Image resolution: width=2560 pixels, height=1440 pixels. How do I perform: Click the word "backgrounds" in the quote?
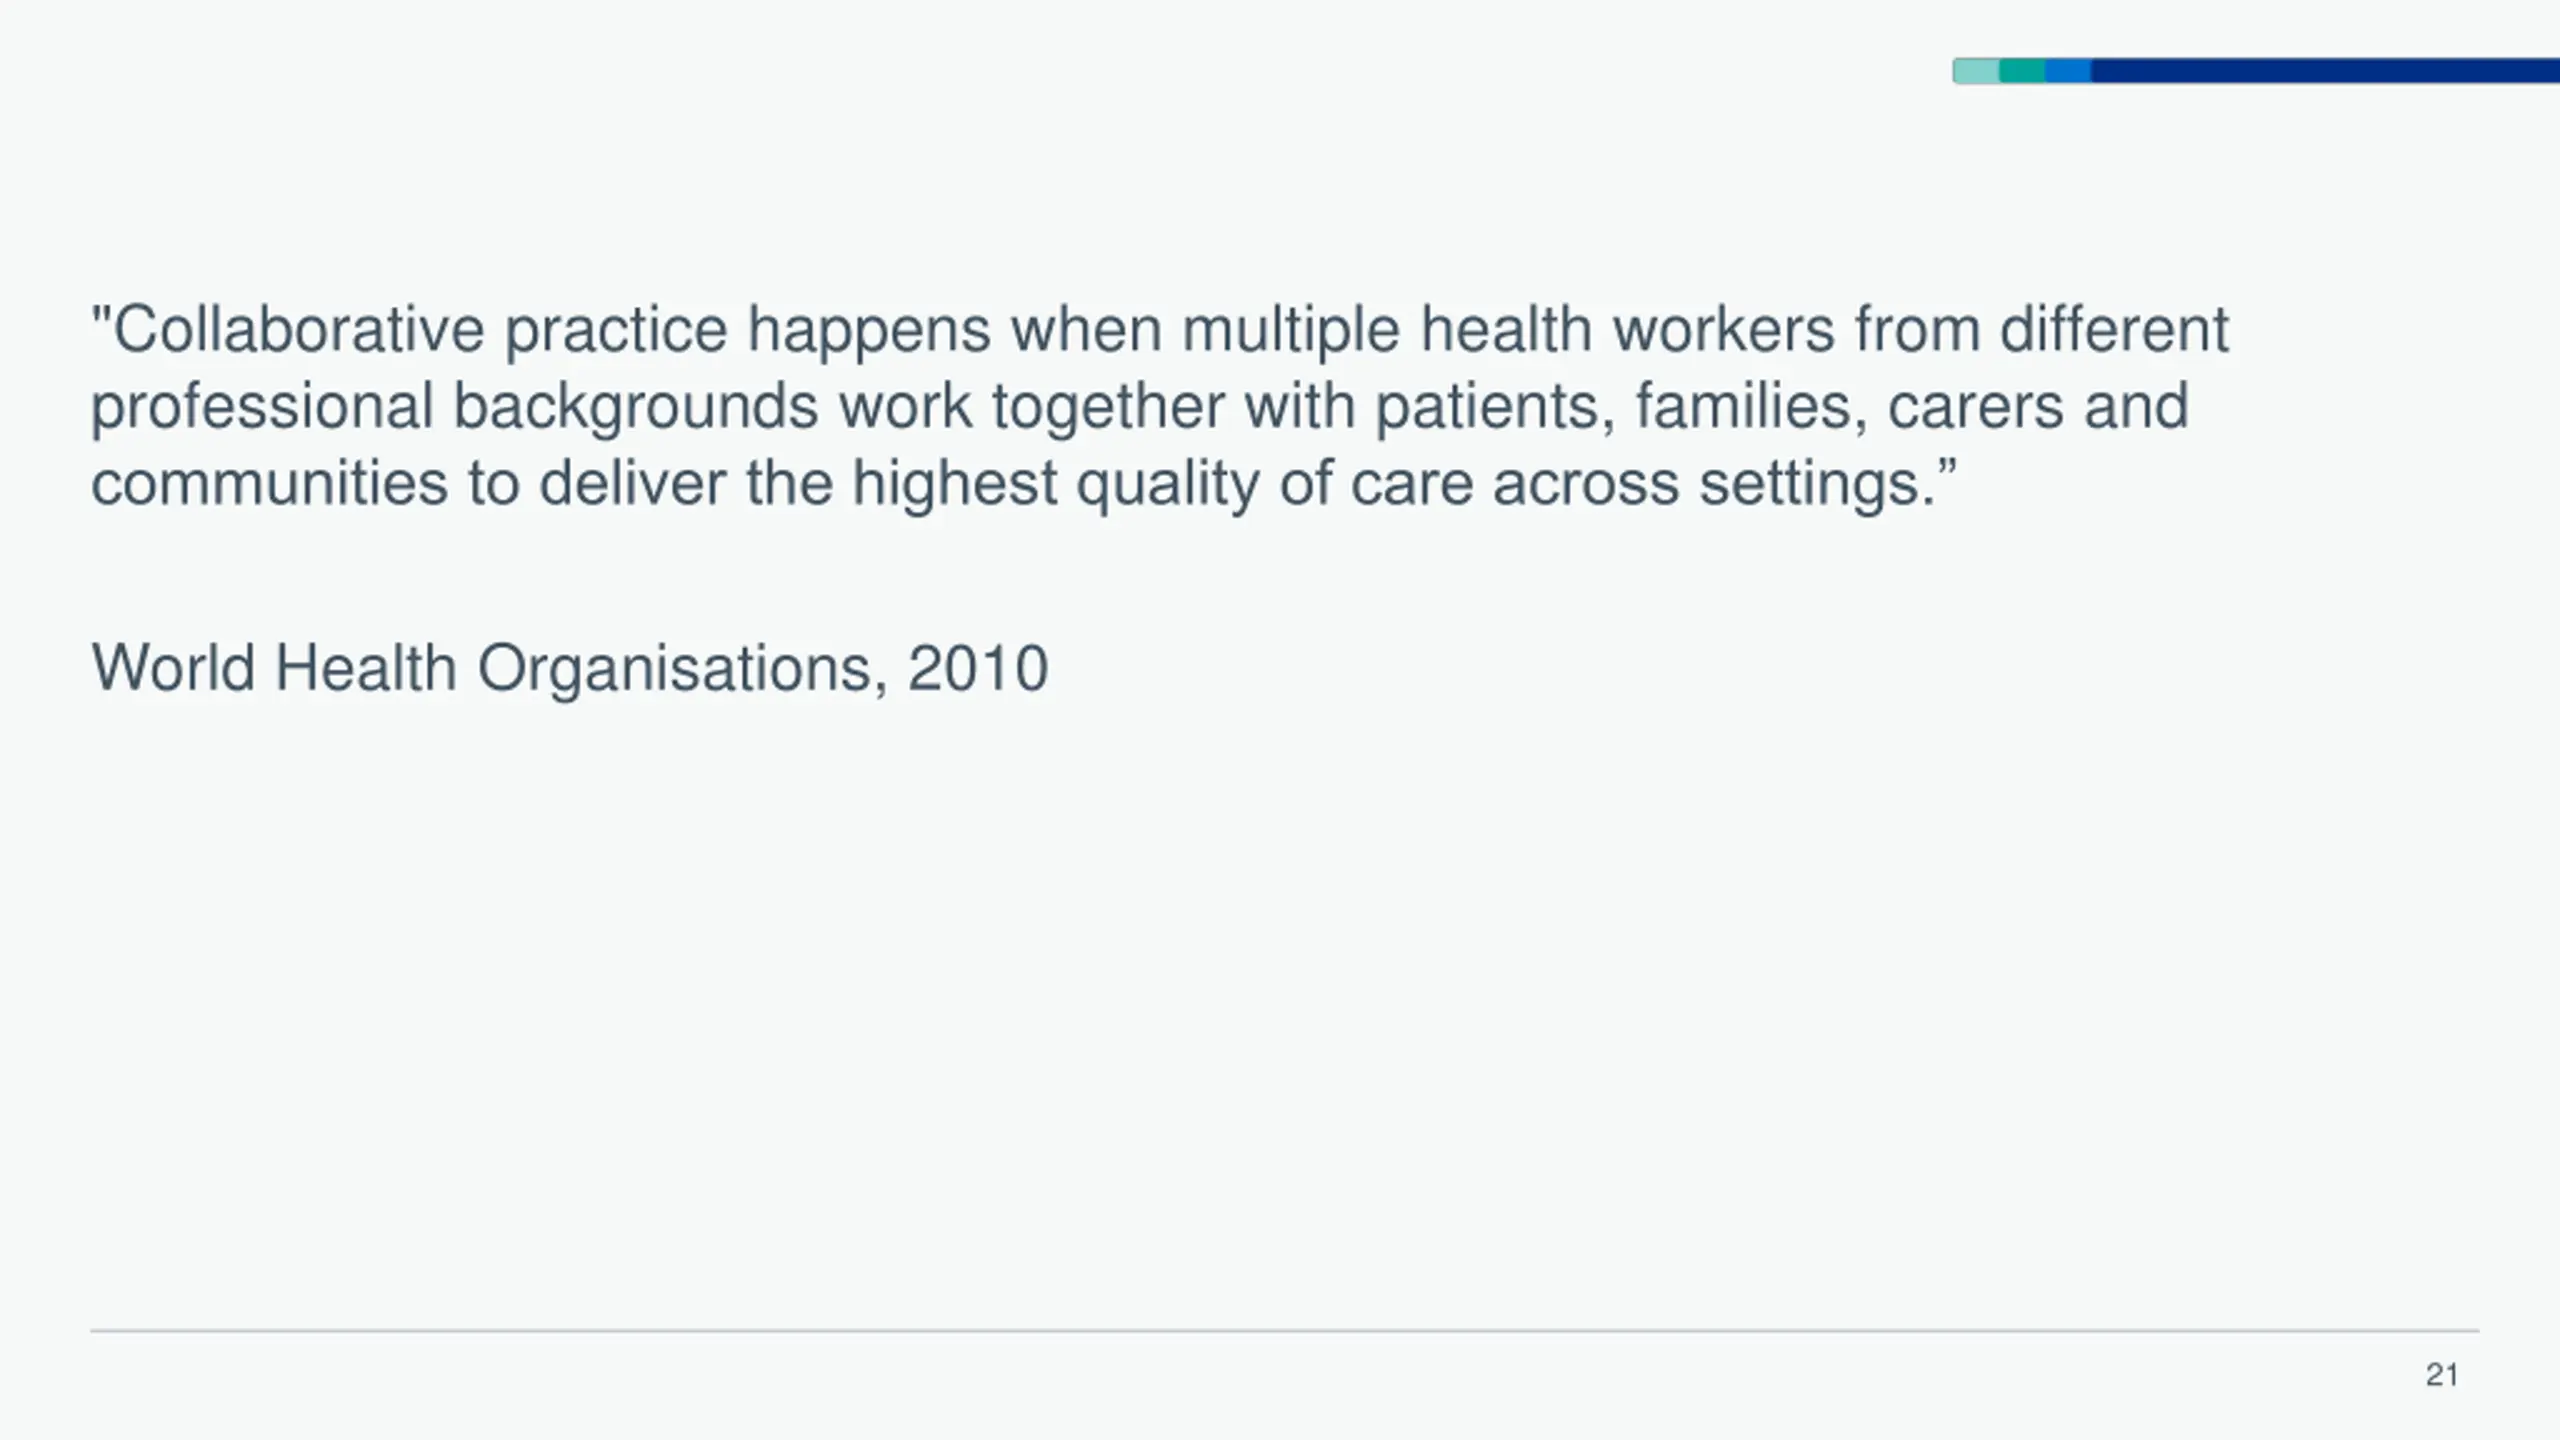pos(636,407)
